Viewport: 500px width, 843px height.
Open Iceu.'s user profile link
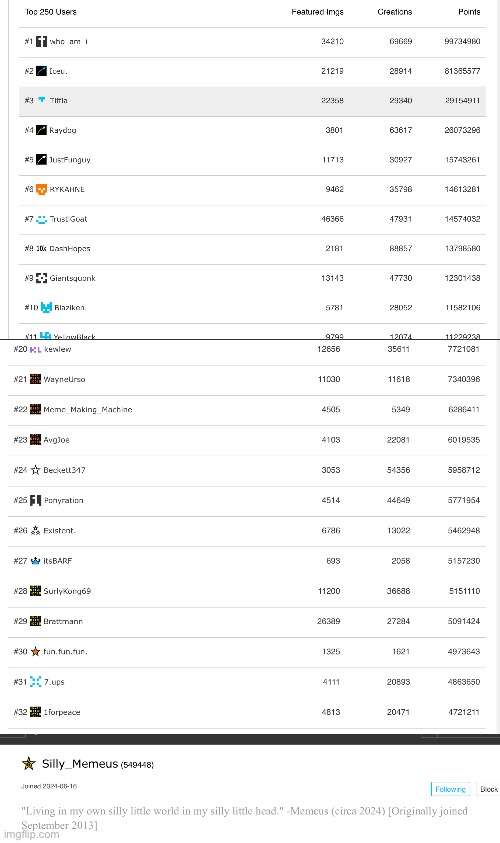click(58, 71)
